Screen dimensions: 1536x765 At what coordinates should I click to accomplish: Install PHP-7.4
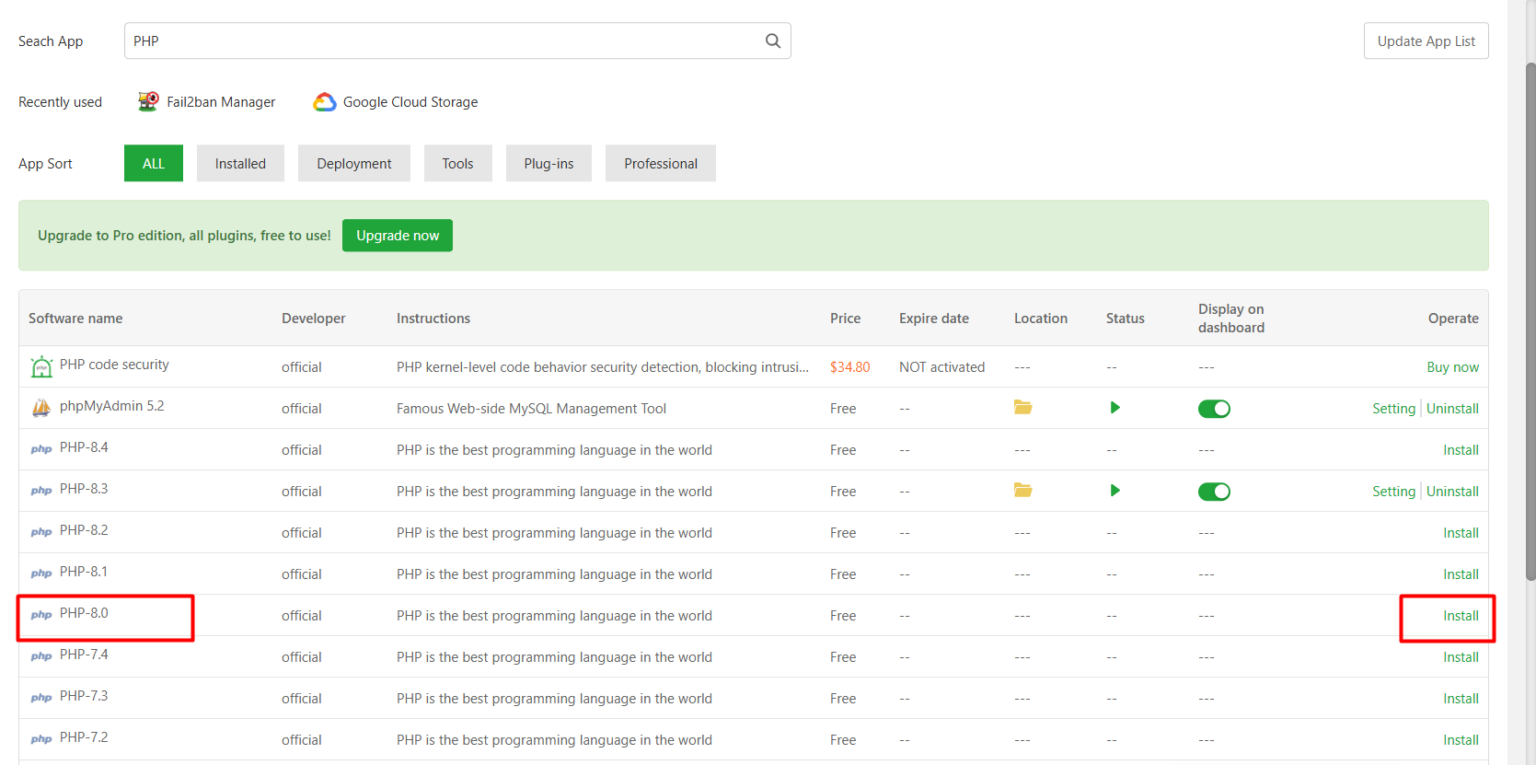1460,657
